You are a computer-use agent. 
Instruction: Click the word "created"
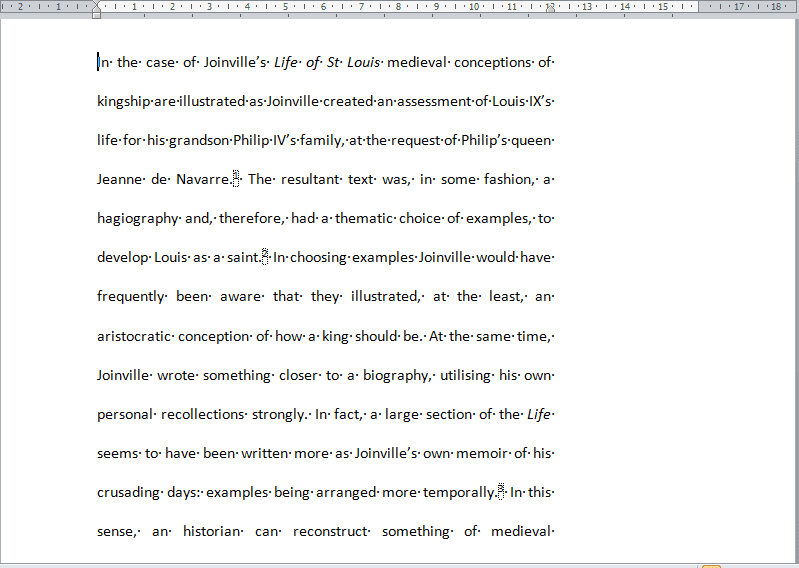point(348,101)
